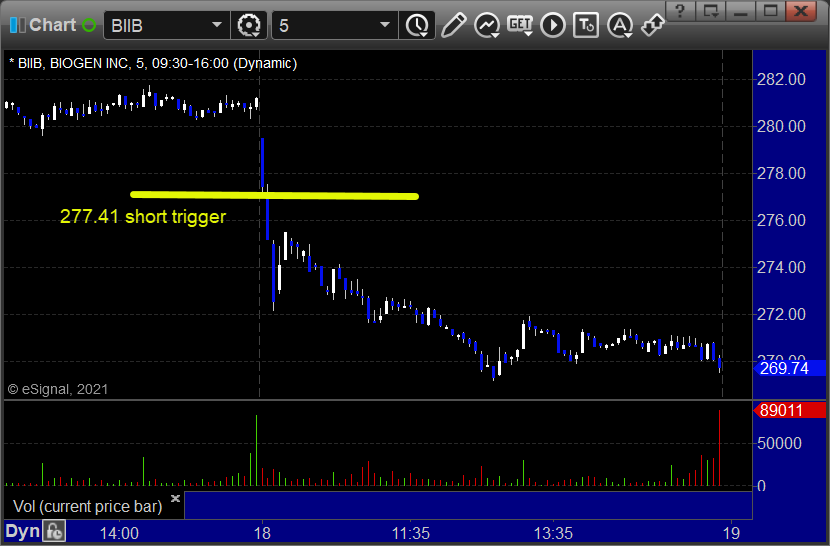Expand the BIIB symbol dropdown arrow
This screenshot has height=546, width=830.
click(x=216, y=25)
